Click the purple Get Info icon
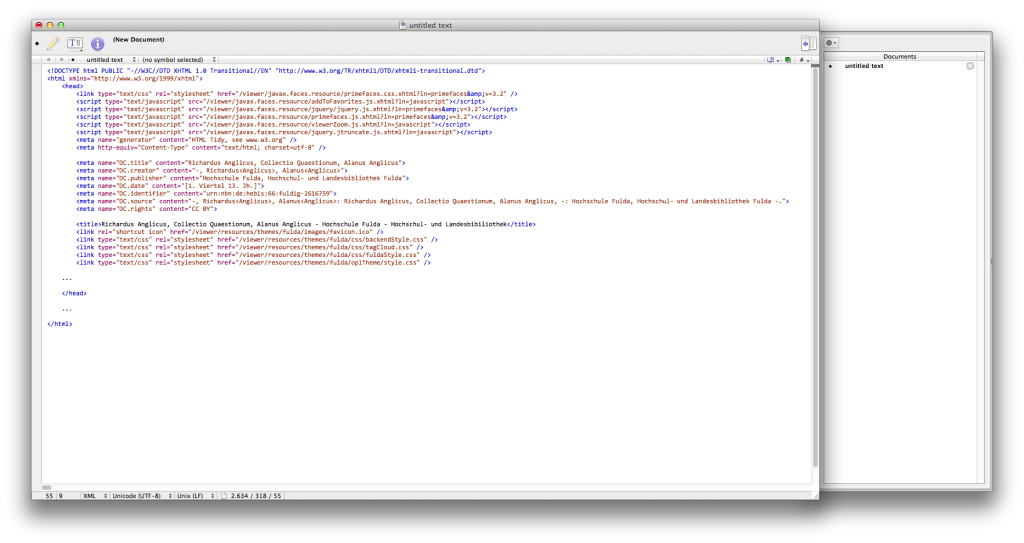This screenshot has width=1024, height=543. (x=97, y=44)
